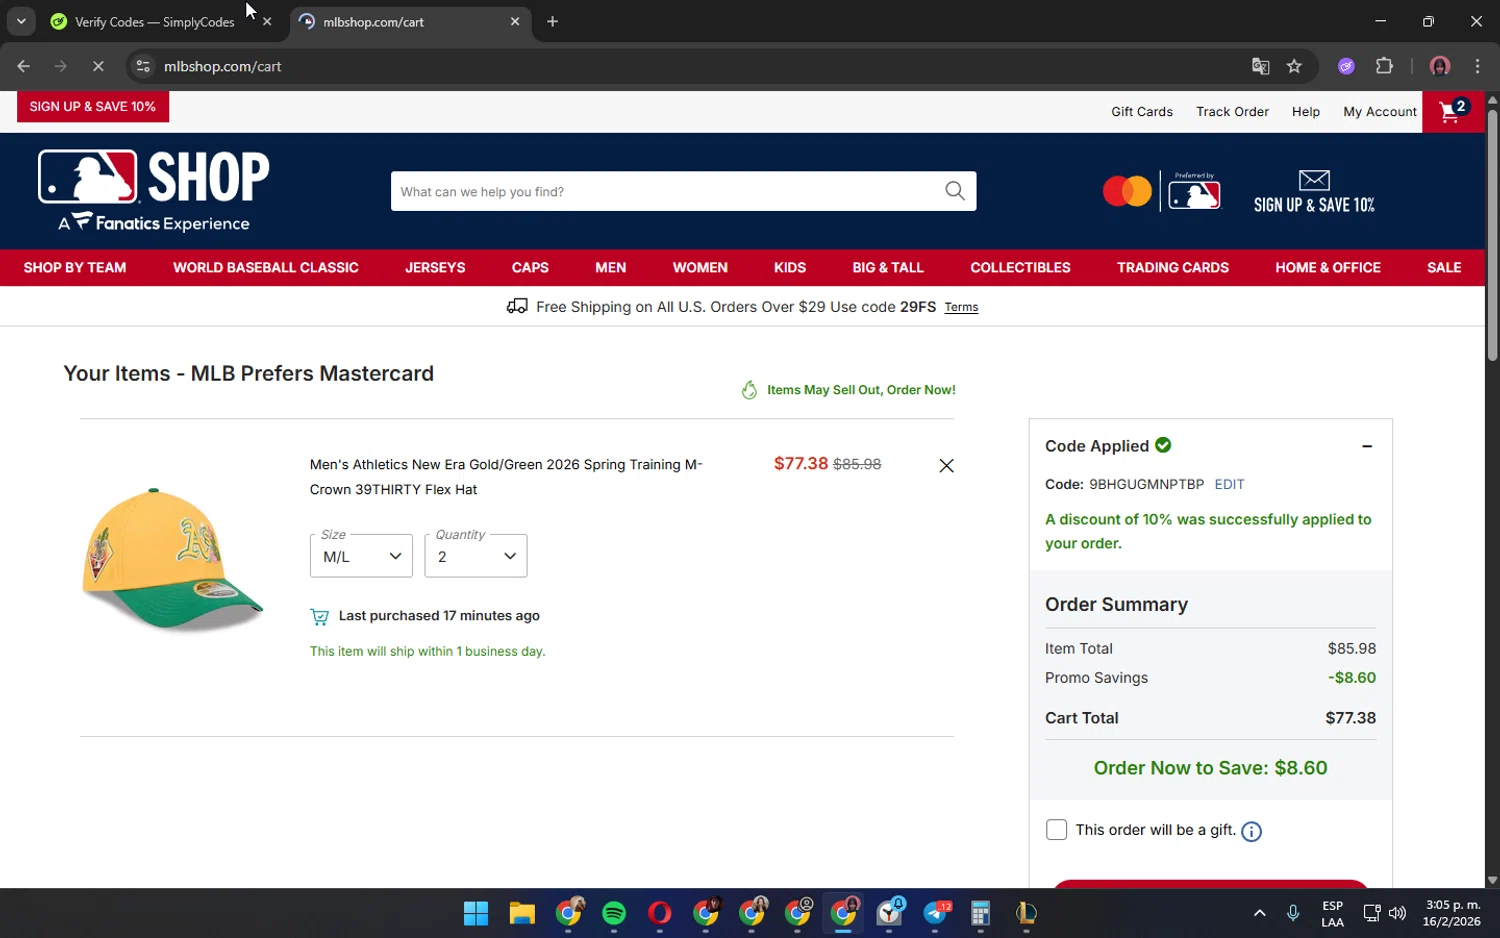The height and width of the screenshot is (938, 1500).
Task: Open Chrome three-dot menu
Action: point(1477,66)
